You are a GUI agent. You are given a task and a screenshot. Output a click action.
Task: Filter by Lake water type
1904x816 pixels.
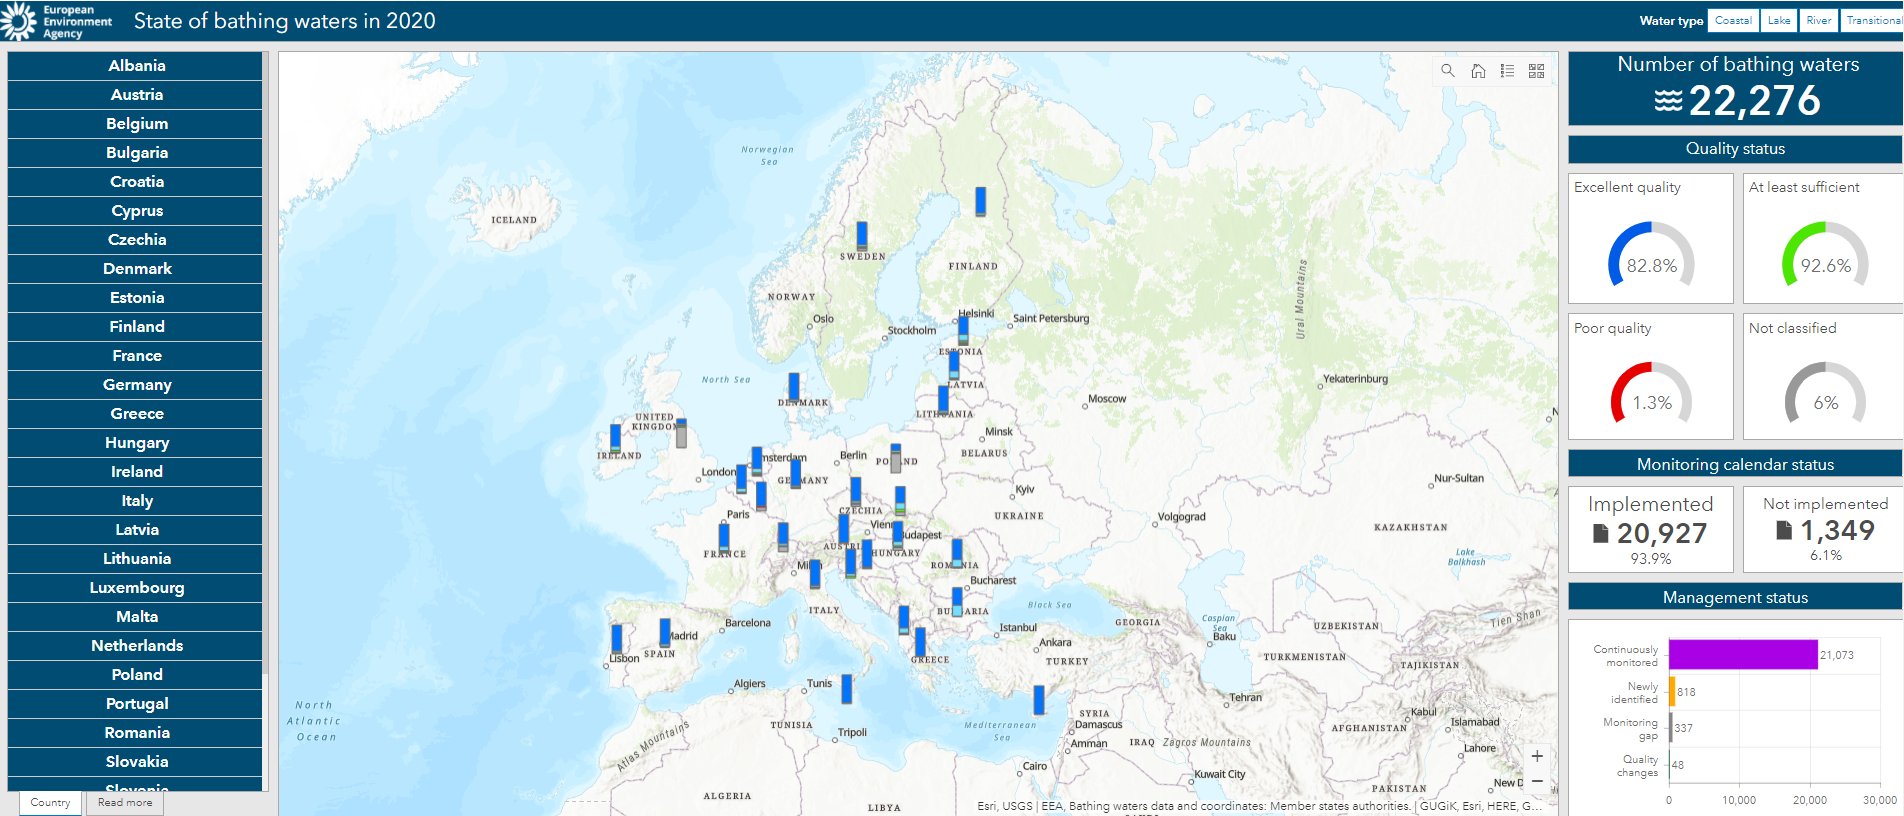(x=1779, y=20)
